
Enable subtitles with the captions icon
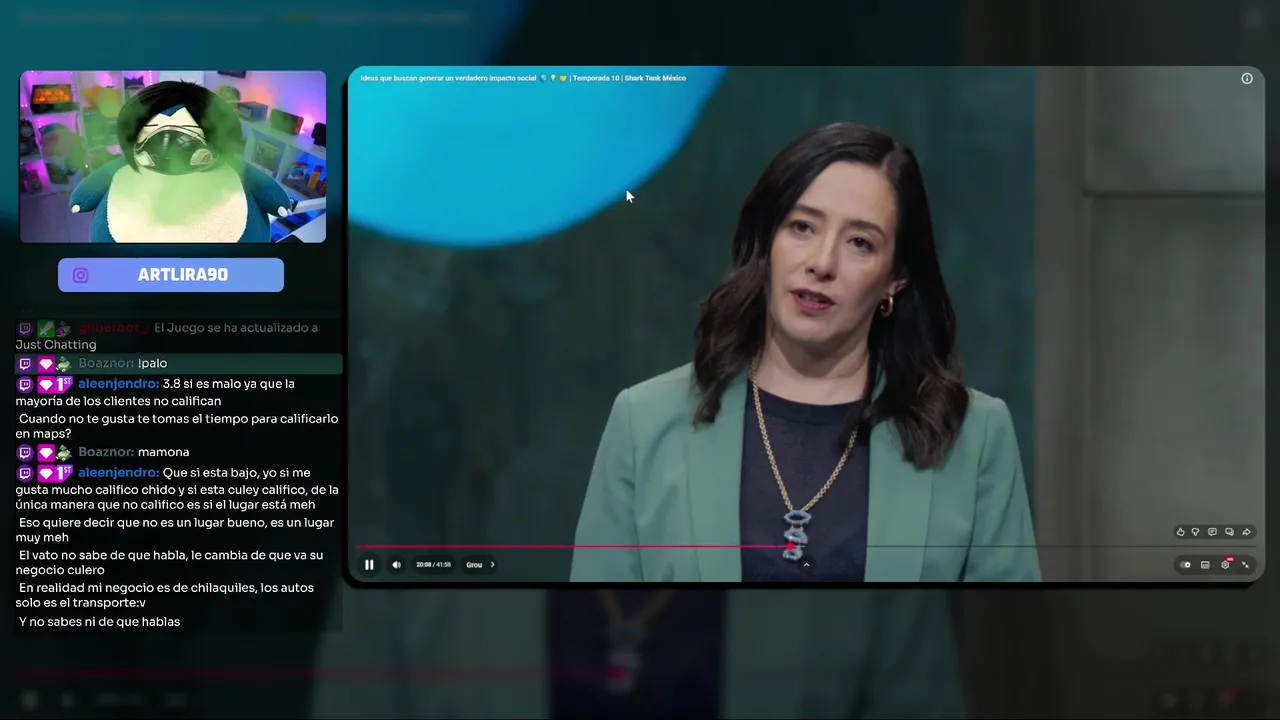pyautogui.click(x=1205, y=565)
